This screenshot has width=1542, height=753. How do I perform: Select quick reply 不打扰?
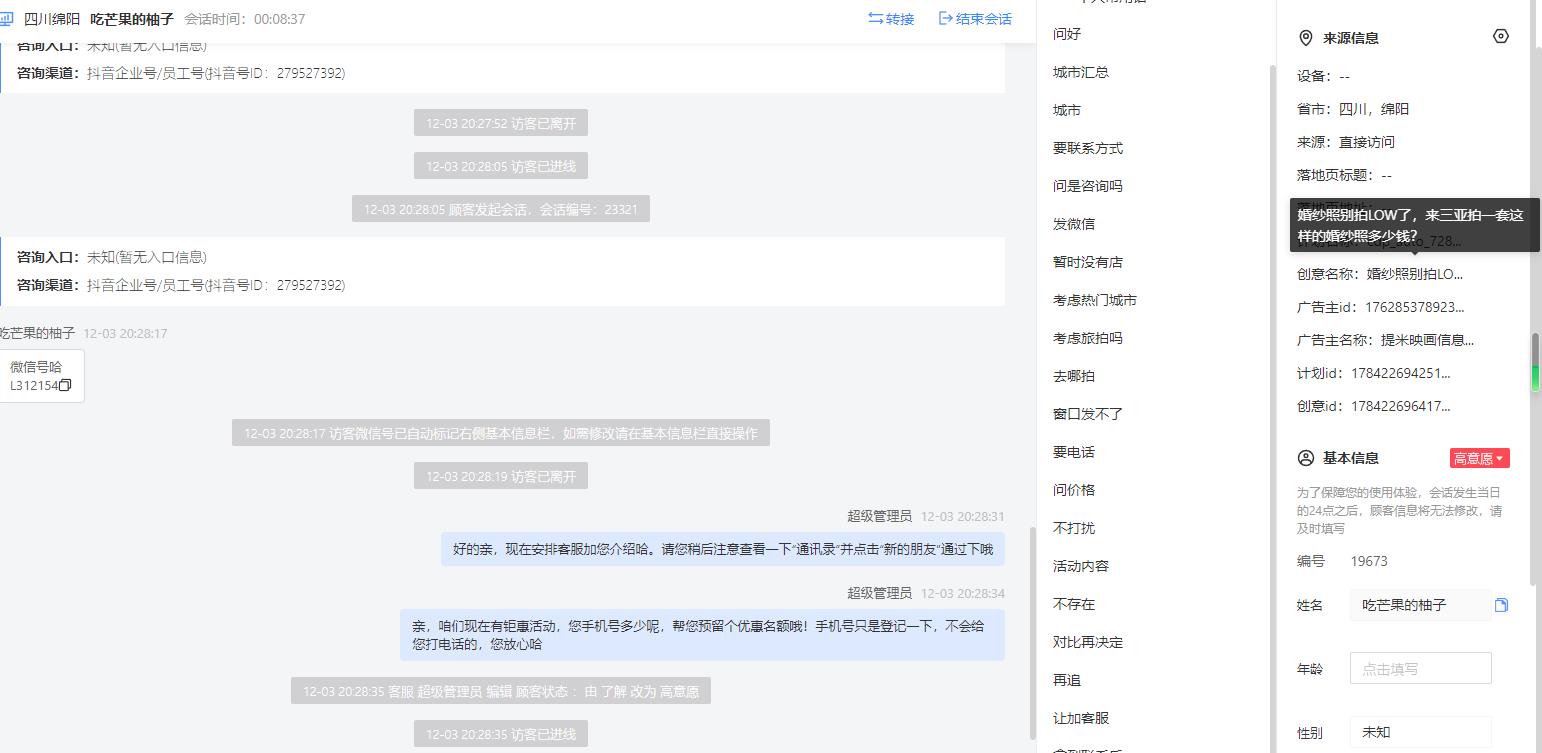pyautogui.click(x=1074, y=528)
